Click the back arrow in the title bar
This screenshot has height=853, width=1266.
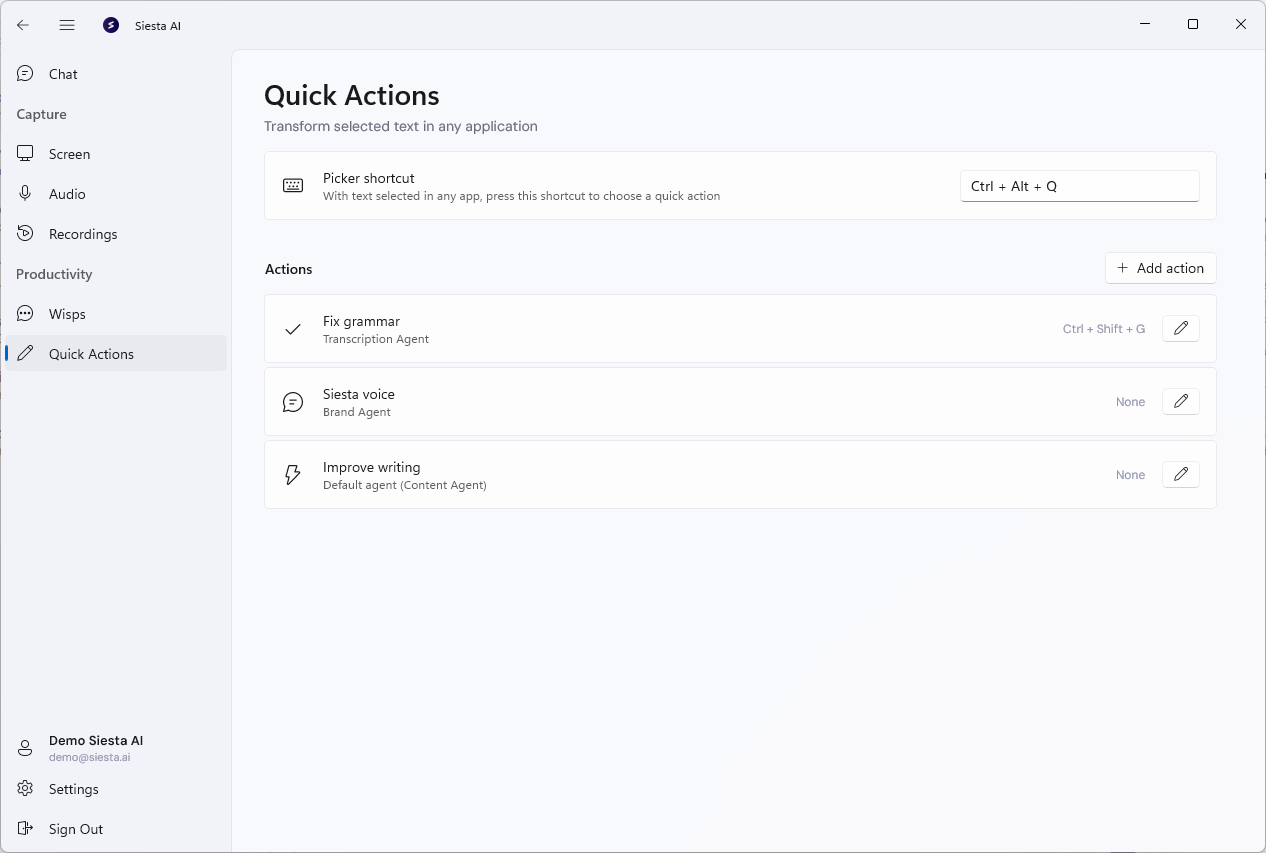[23, 25]
